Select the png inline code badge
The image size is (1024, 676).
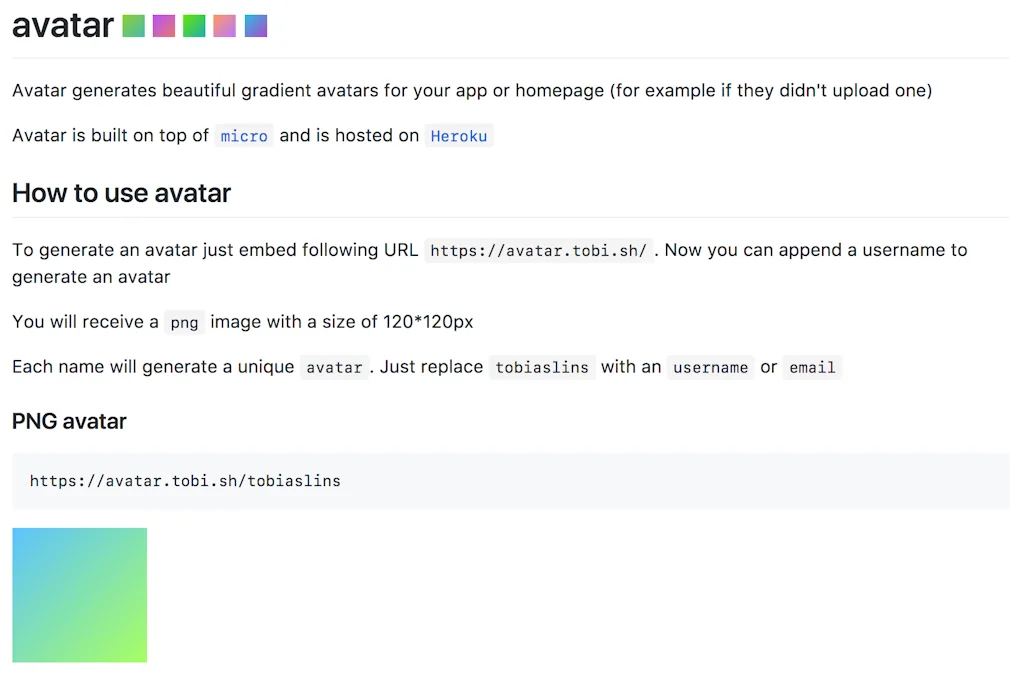coord(184,322)
